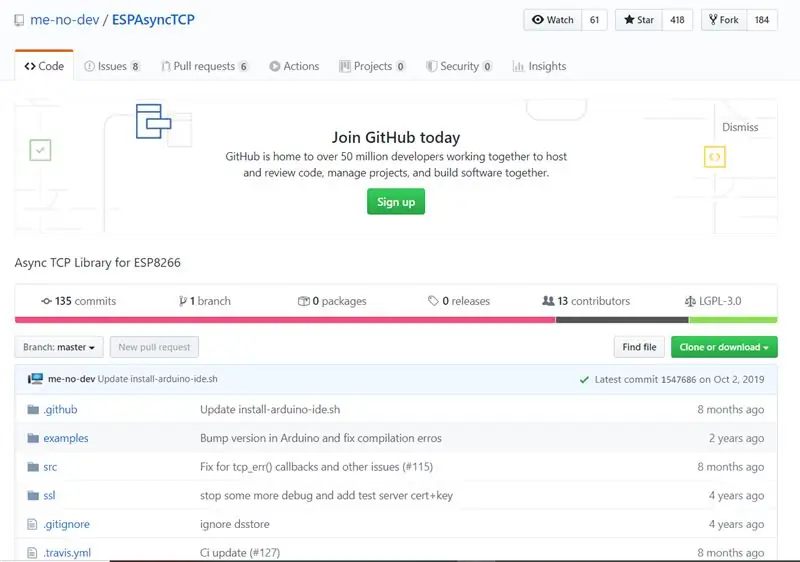This screenshot has height=562, width=800.
Task: Open the Insights tab
Action: click(x=539, y=66)
